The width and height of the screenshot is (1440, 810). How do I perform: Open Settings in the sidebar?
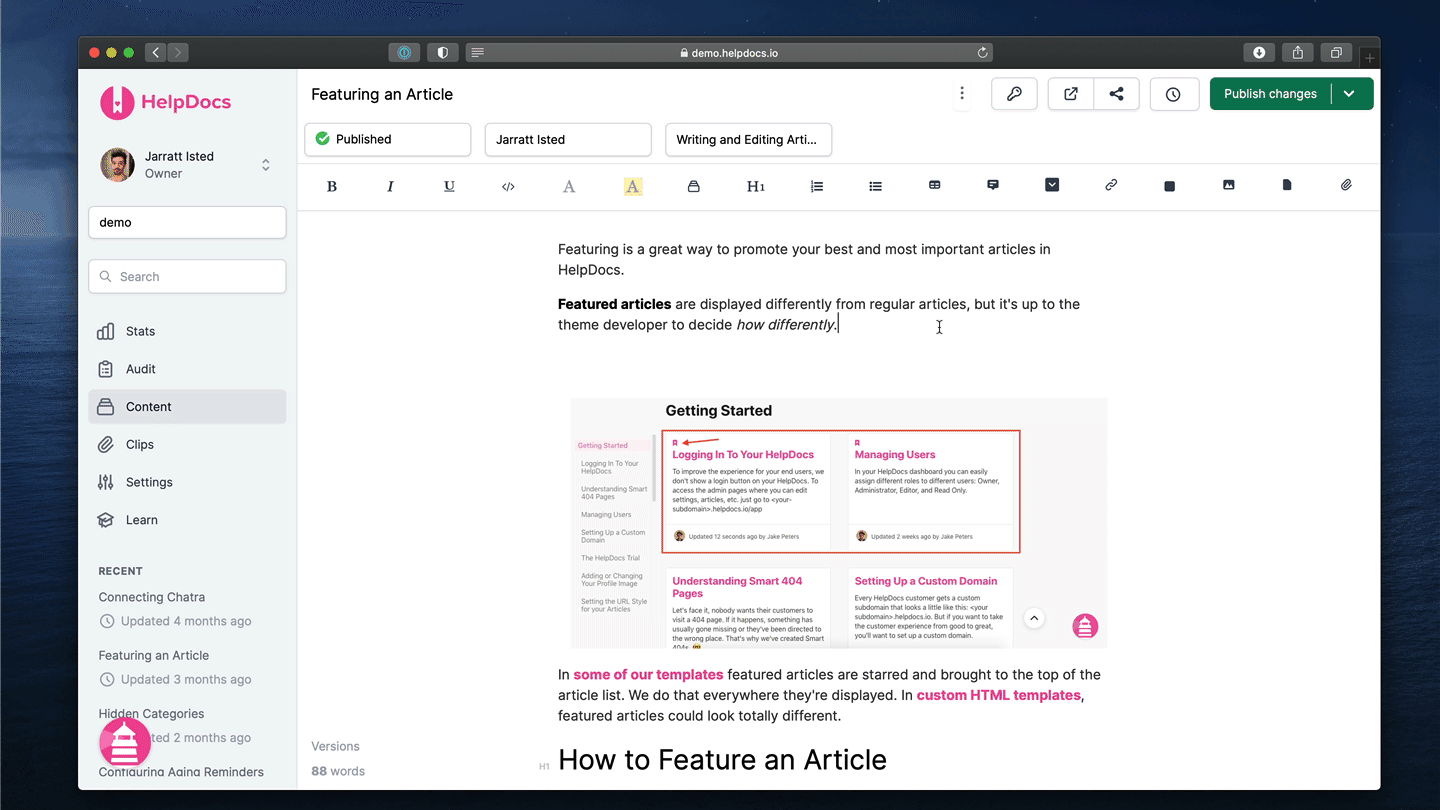pos(187,482)
